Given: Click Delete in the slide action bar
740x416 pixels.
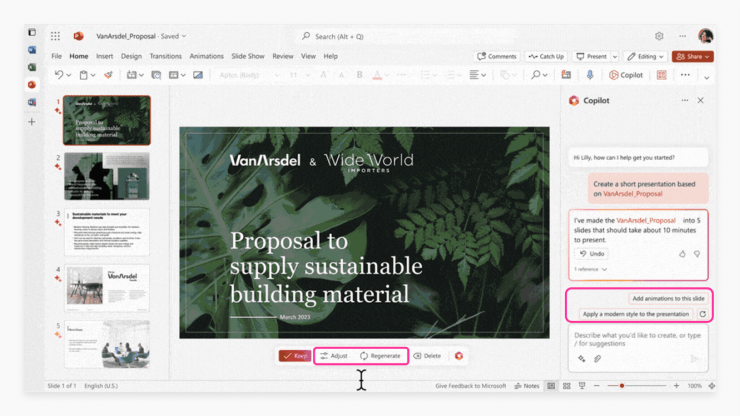Looking at the screenshot, I should [x=427, y=356].
